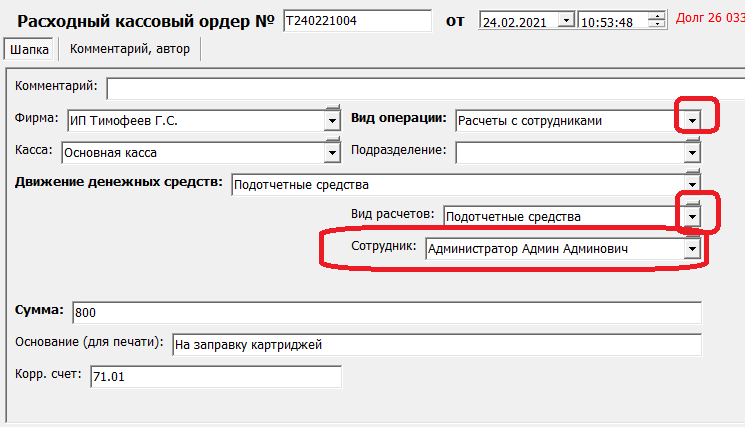Viewport: 745px width, 427px height.
Task: Switch to the Шапка tab
Action: (29, 48)
